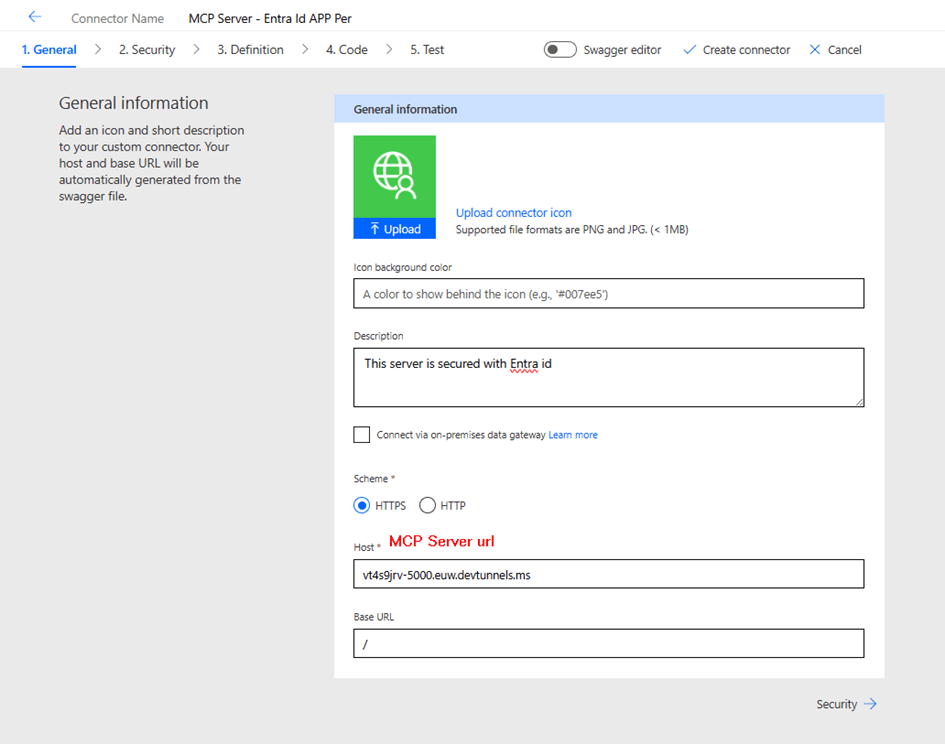Click the green connector globe icon
The height and width of the screenshot is (744, 945).
click(x=394, y=175)
